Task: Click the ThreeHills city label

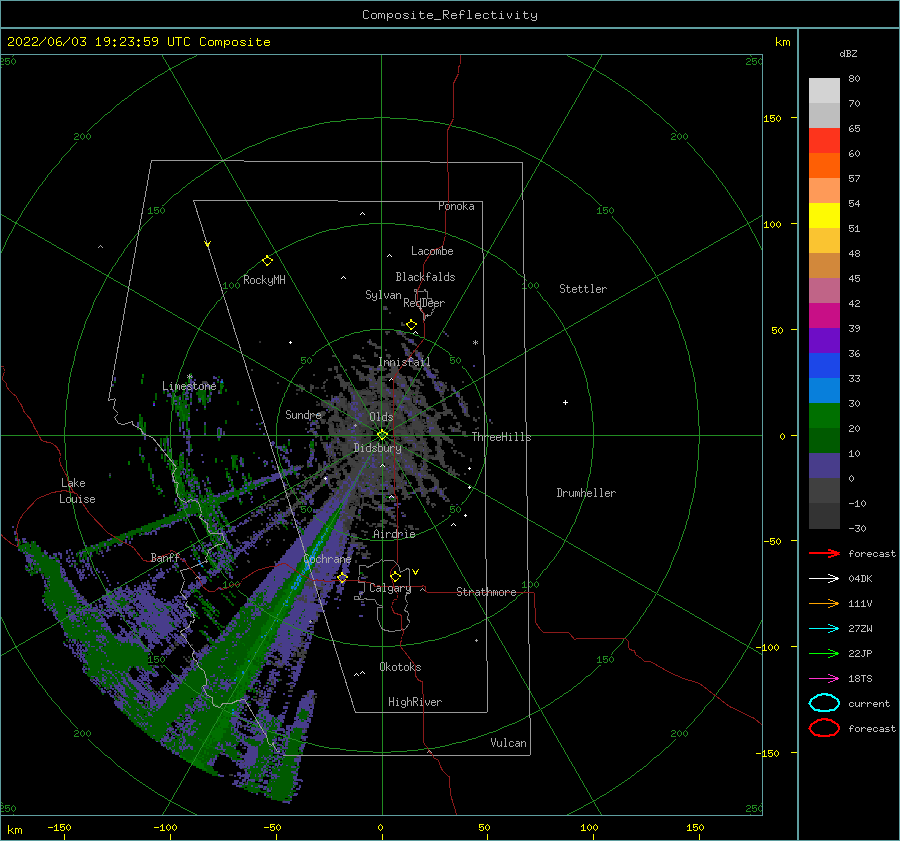Action: (x=502, y=437)
